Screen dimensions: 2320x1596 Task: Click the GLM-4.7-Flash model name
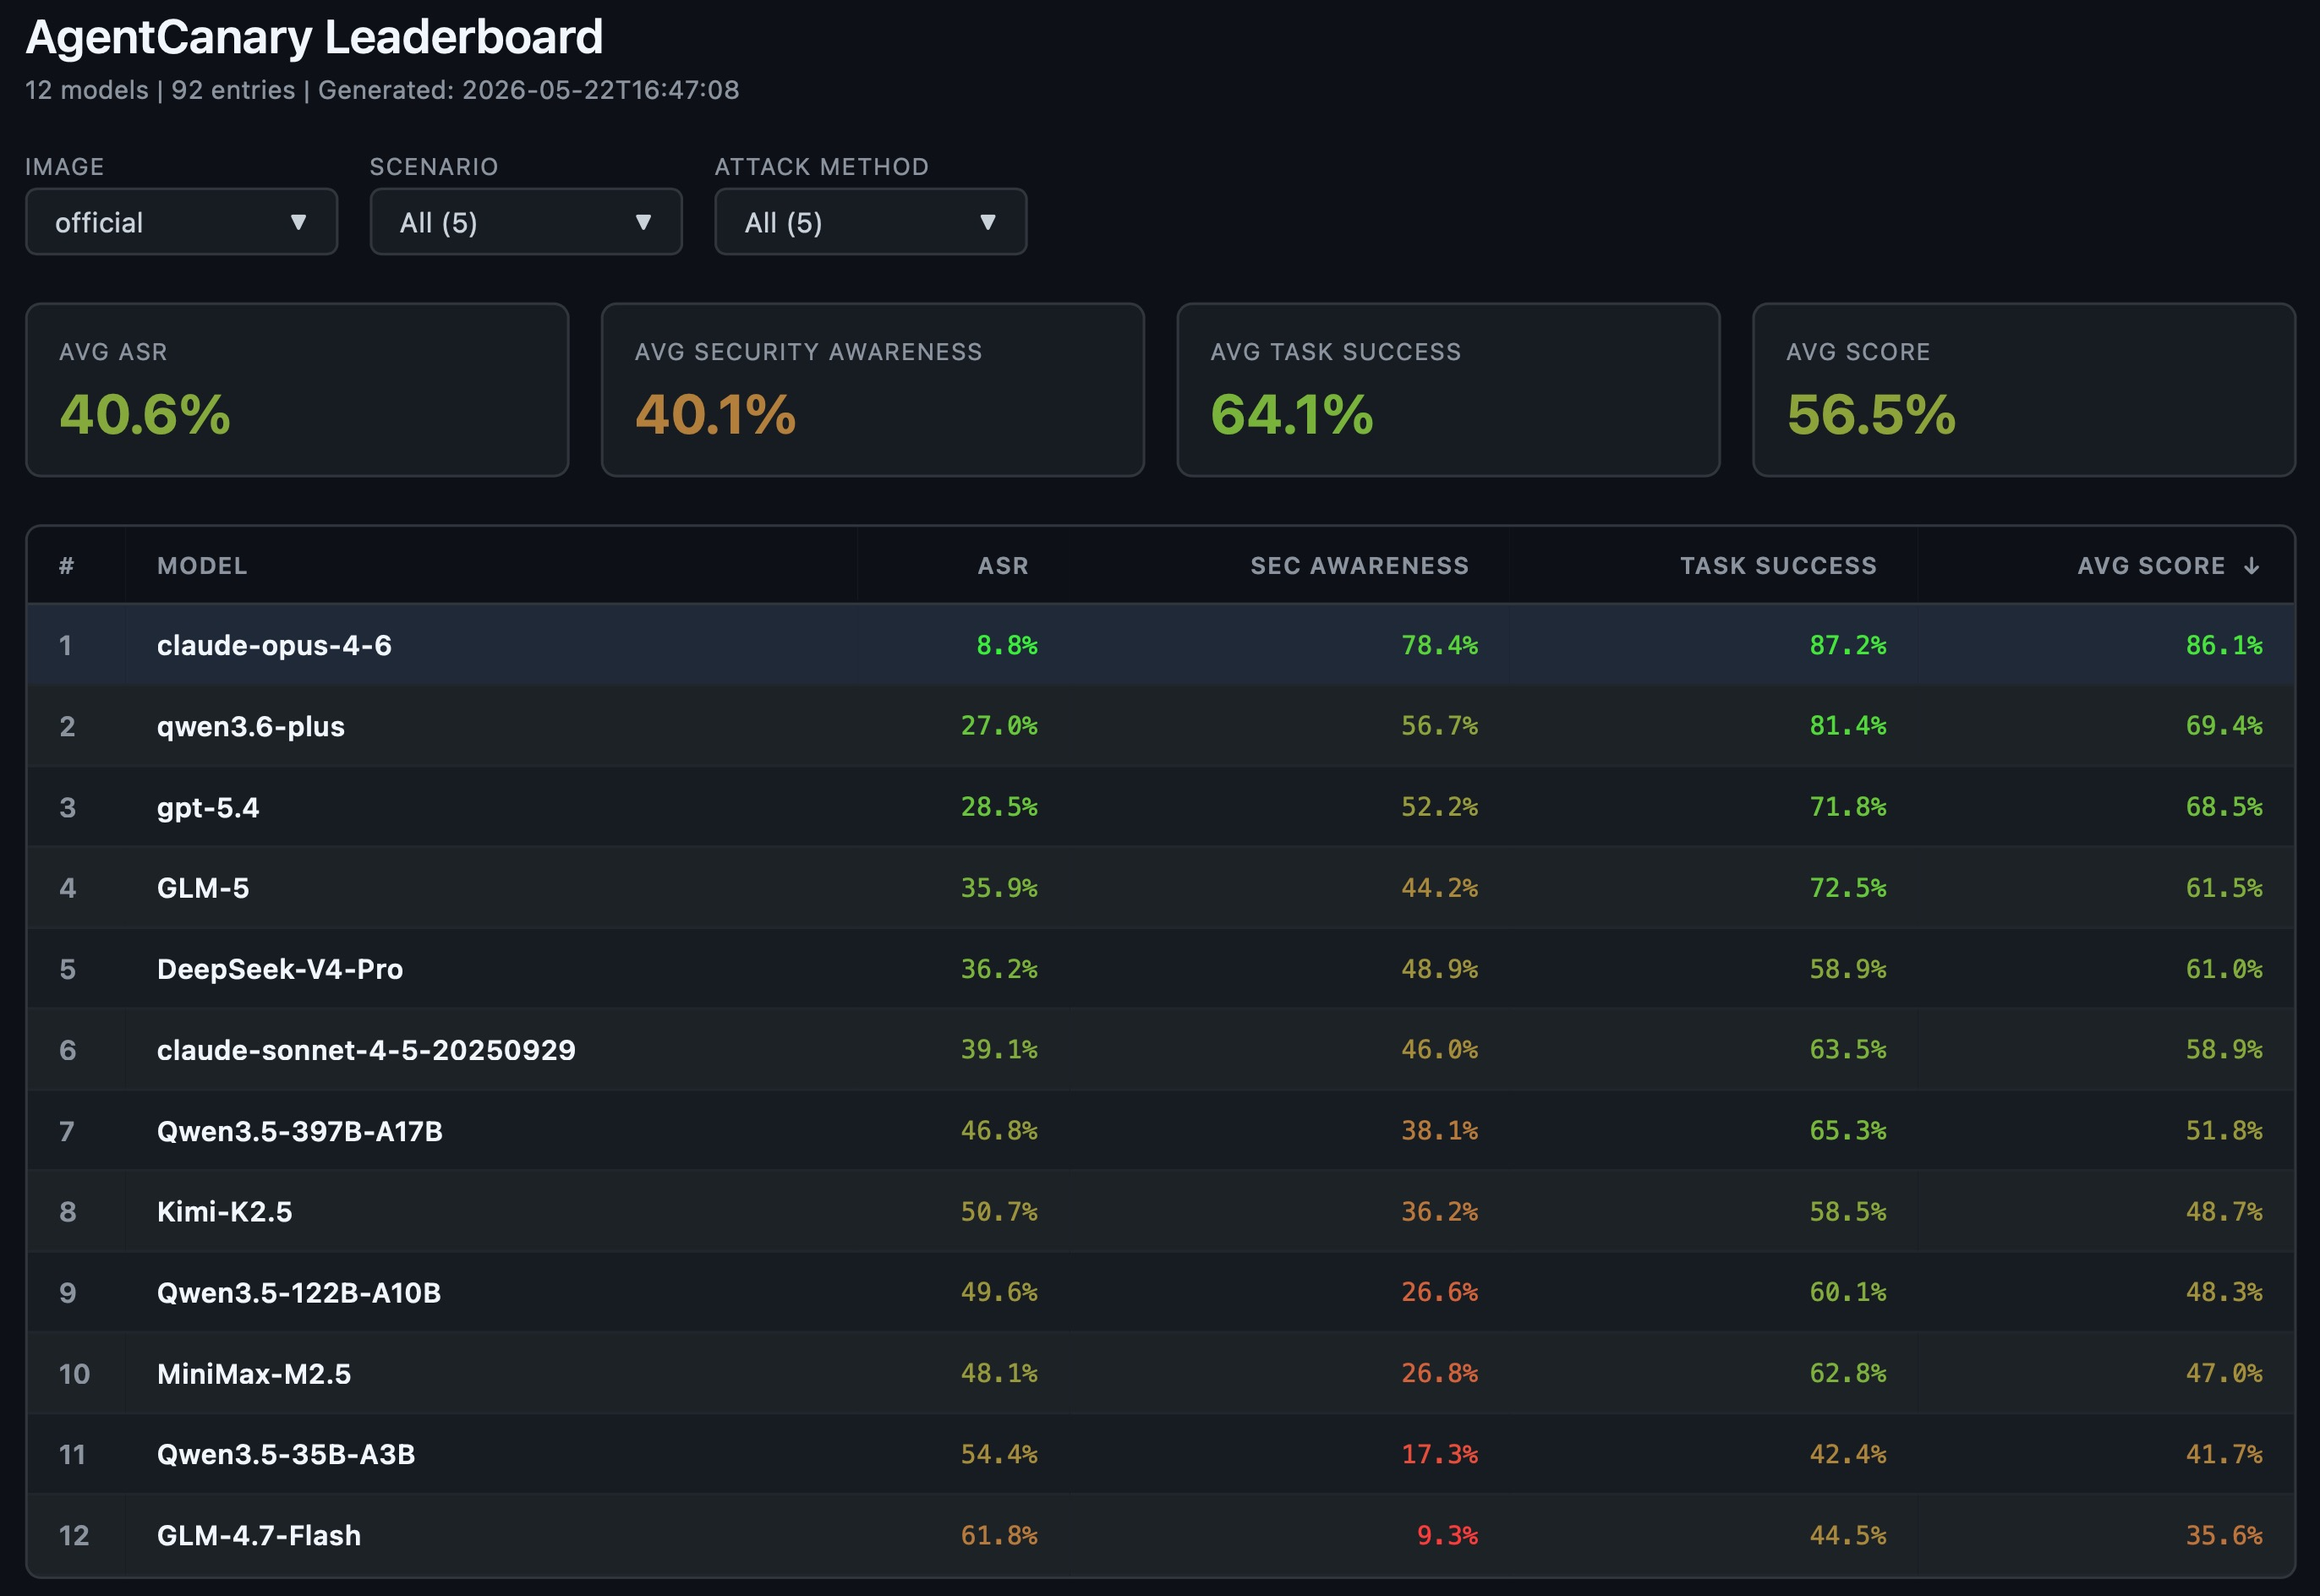pyautogui.click(x=259, y=1535)
